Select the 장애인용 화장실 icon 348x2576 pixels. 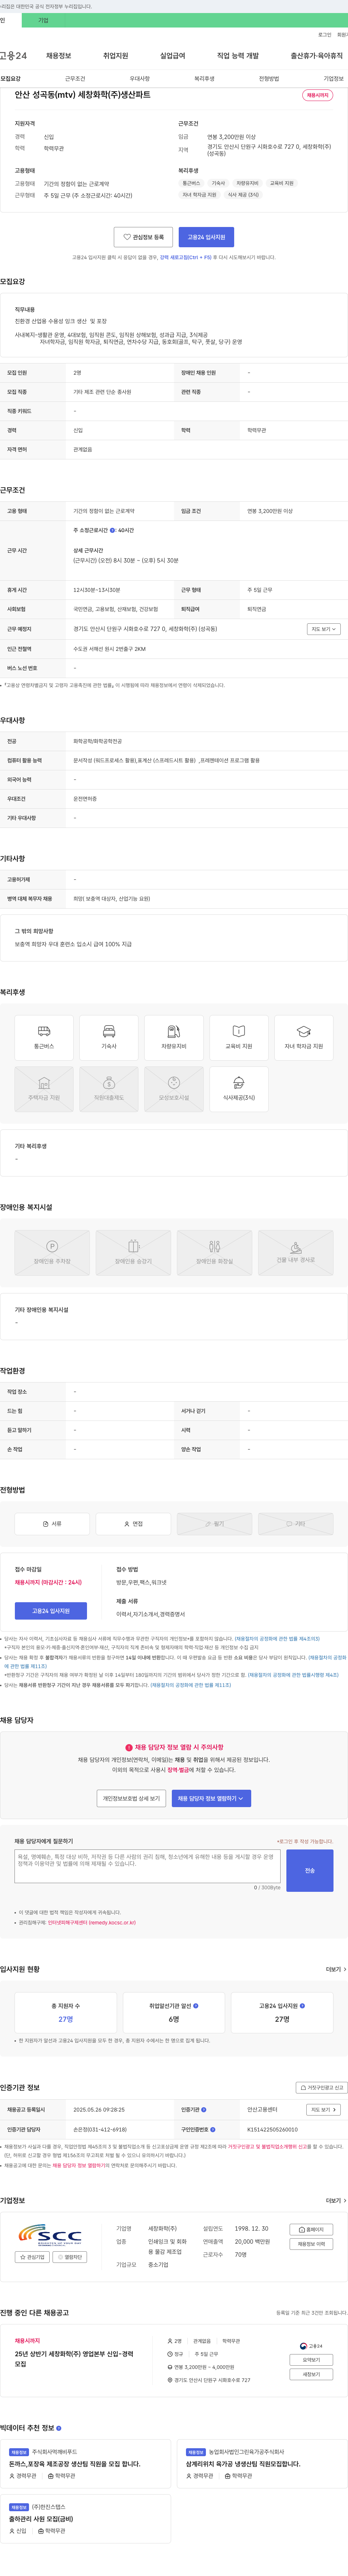pos(214,1252)
